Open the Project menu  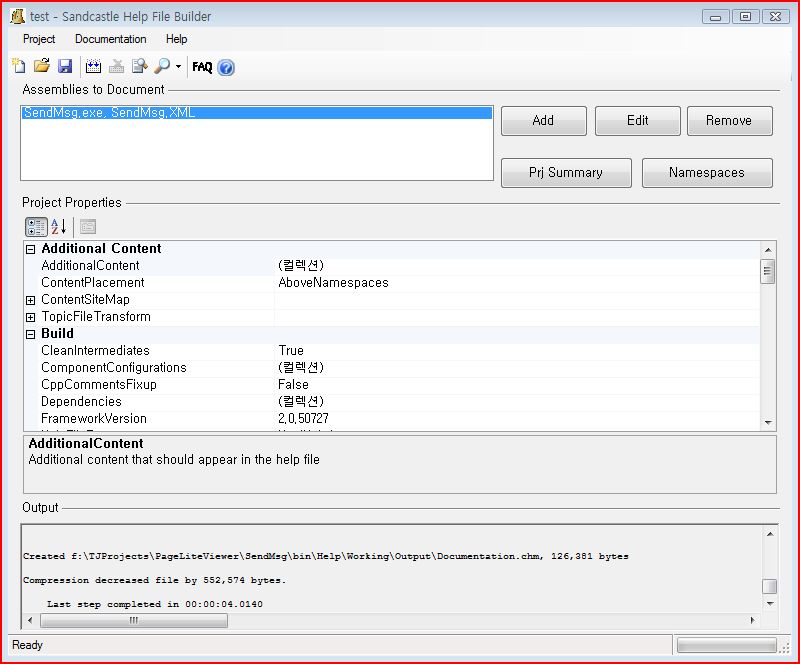(39, 39)
